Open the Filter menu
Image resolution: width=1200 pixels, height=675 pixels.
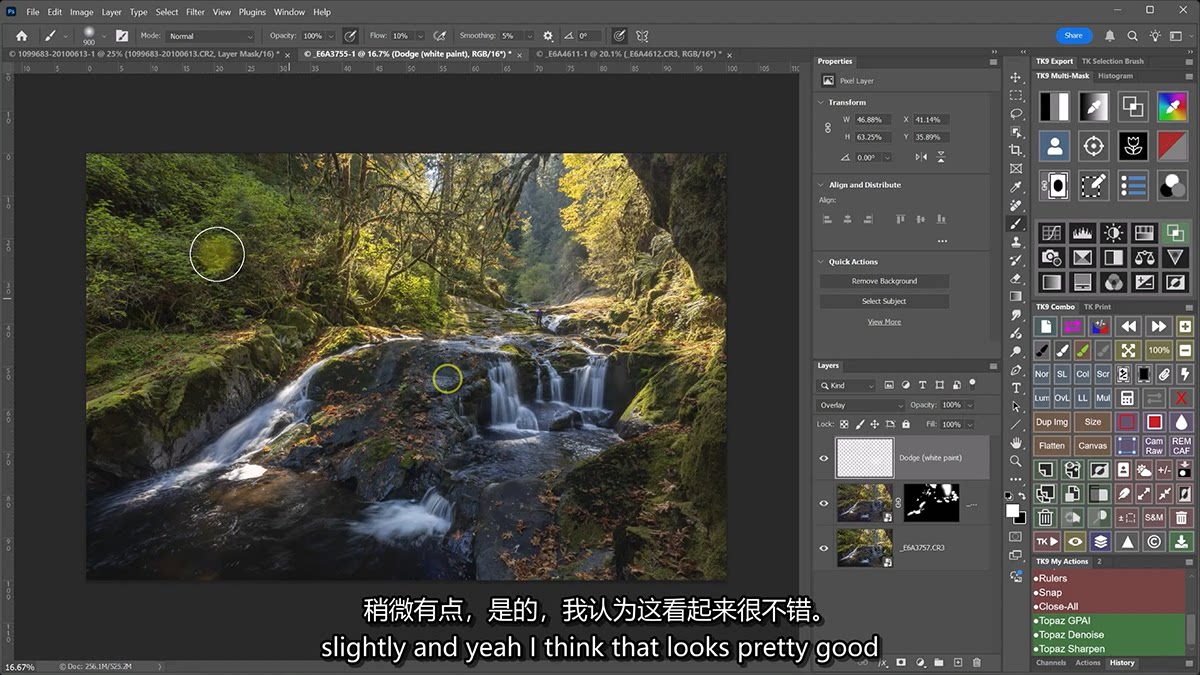[x=195, y=12]
